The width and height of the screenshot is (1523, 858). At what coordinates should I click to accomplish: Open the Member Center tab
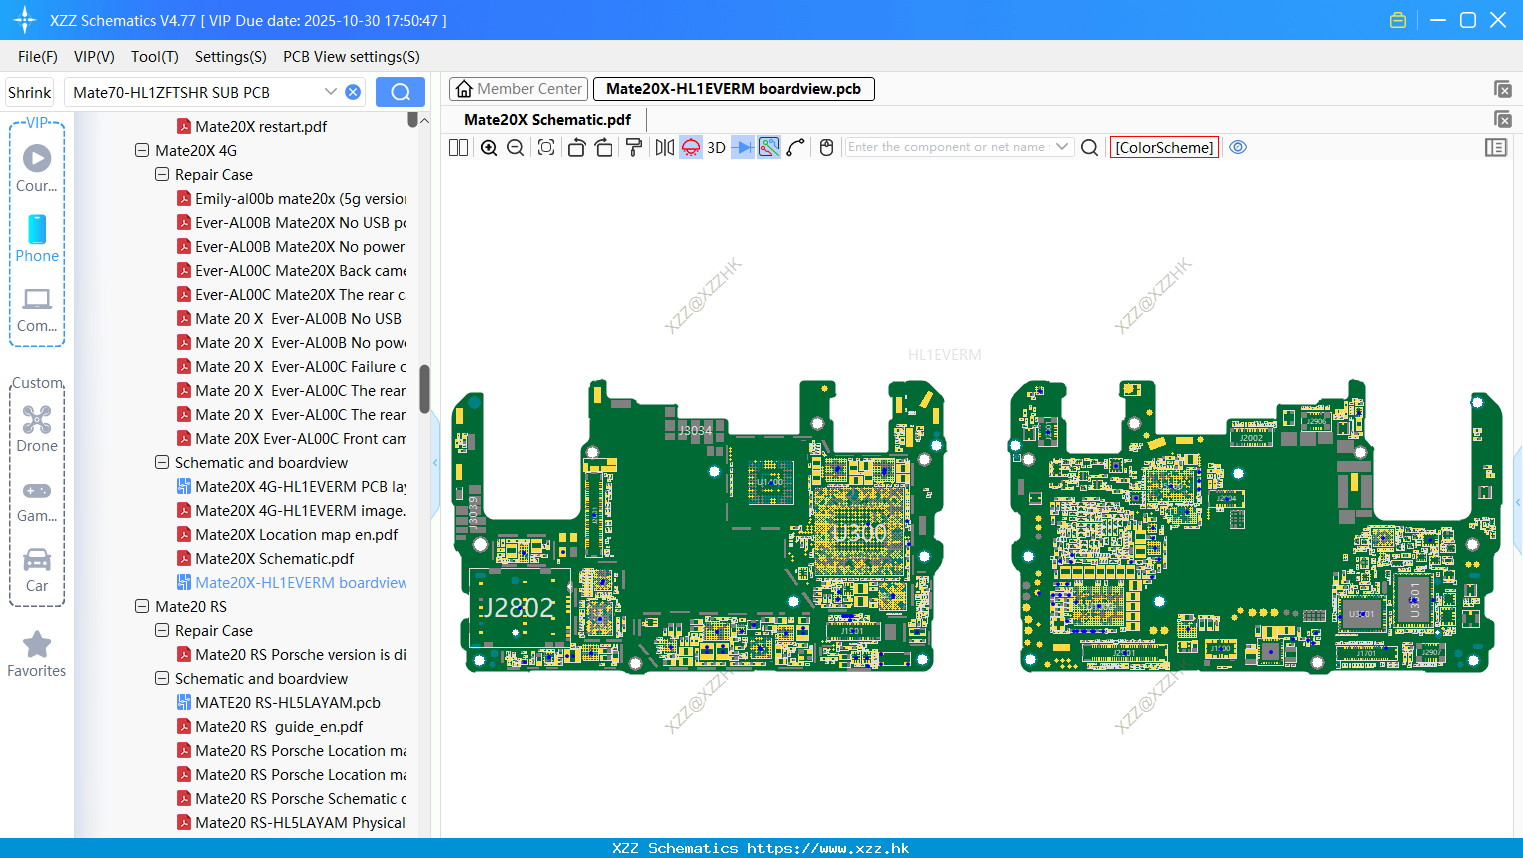point(518,89)
